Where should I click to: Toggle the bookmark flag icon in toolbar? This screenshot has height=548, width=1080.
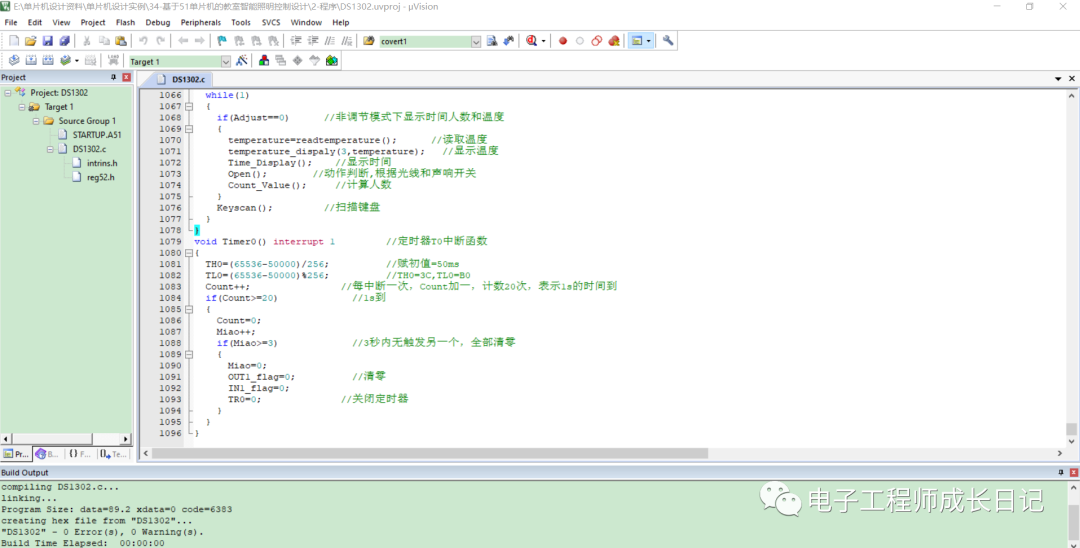click(x=221, y=41)
